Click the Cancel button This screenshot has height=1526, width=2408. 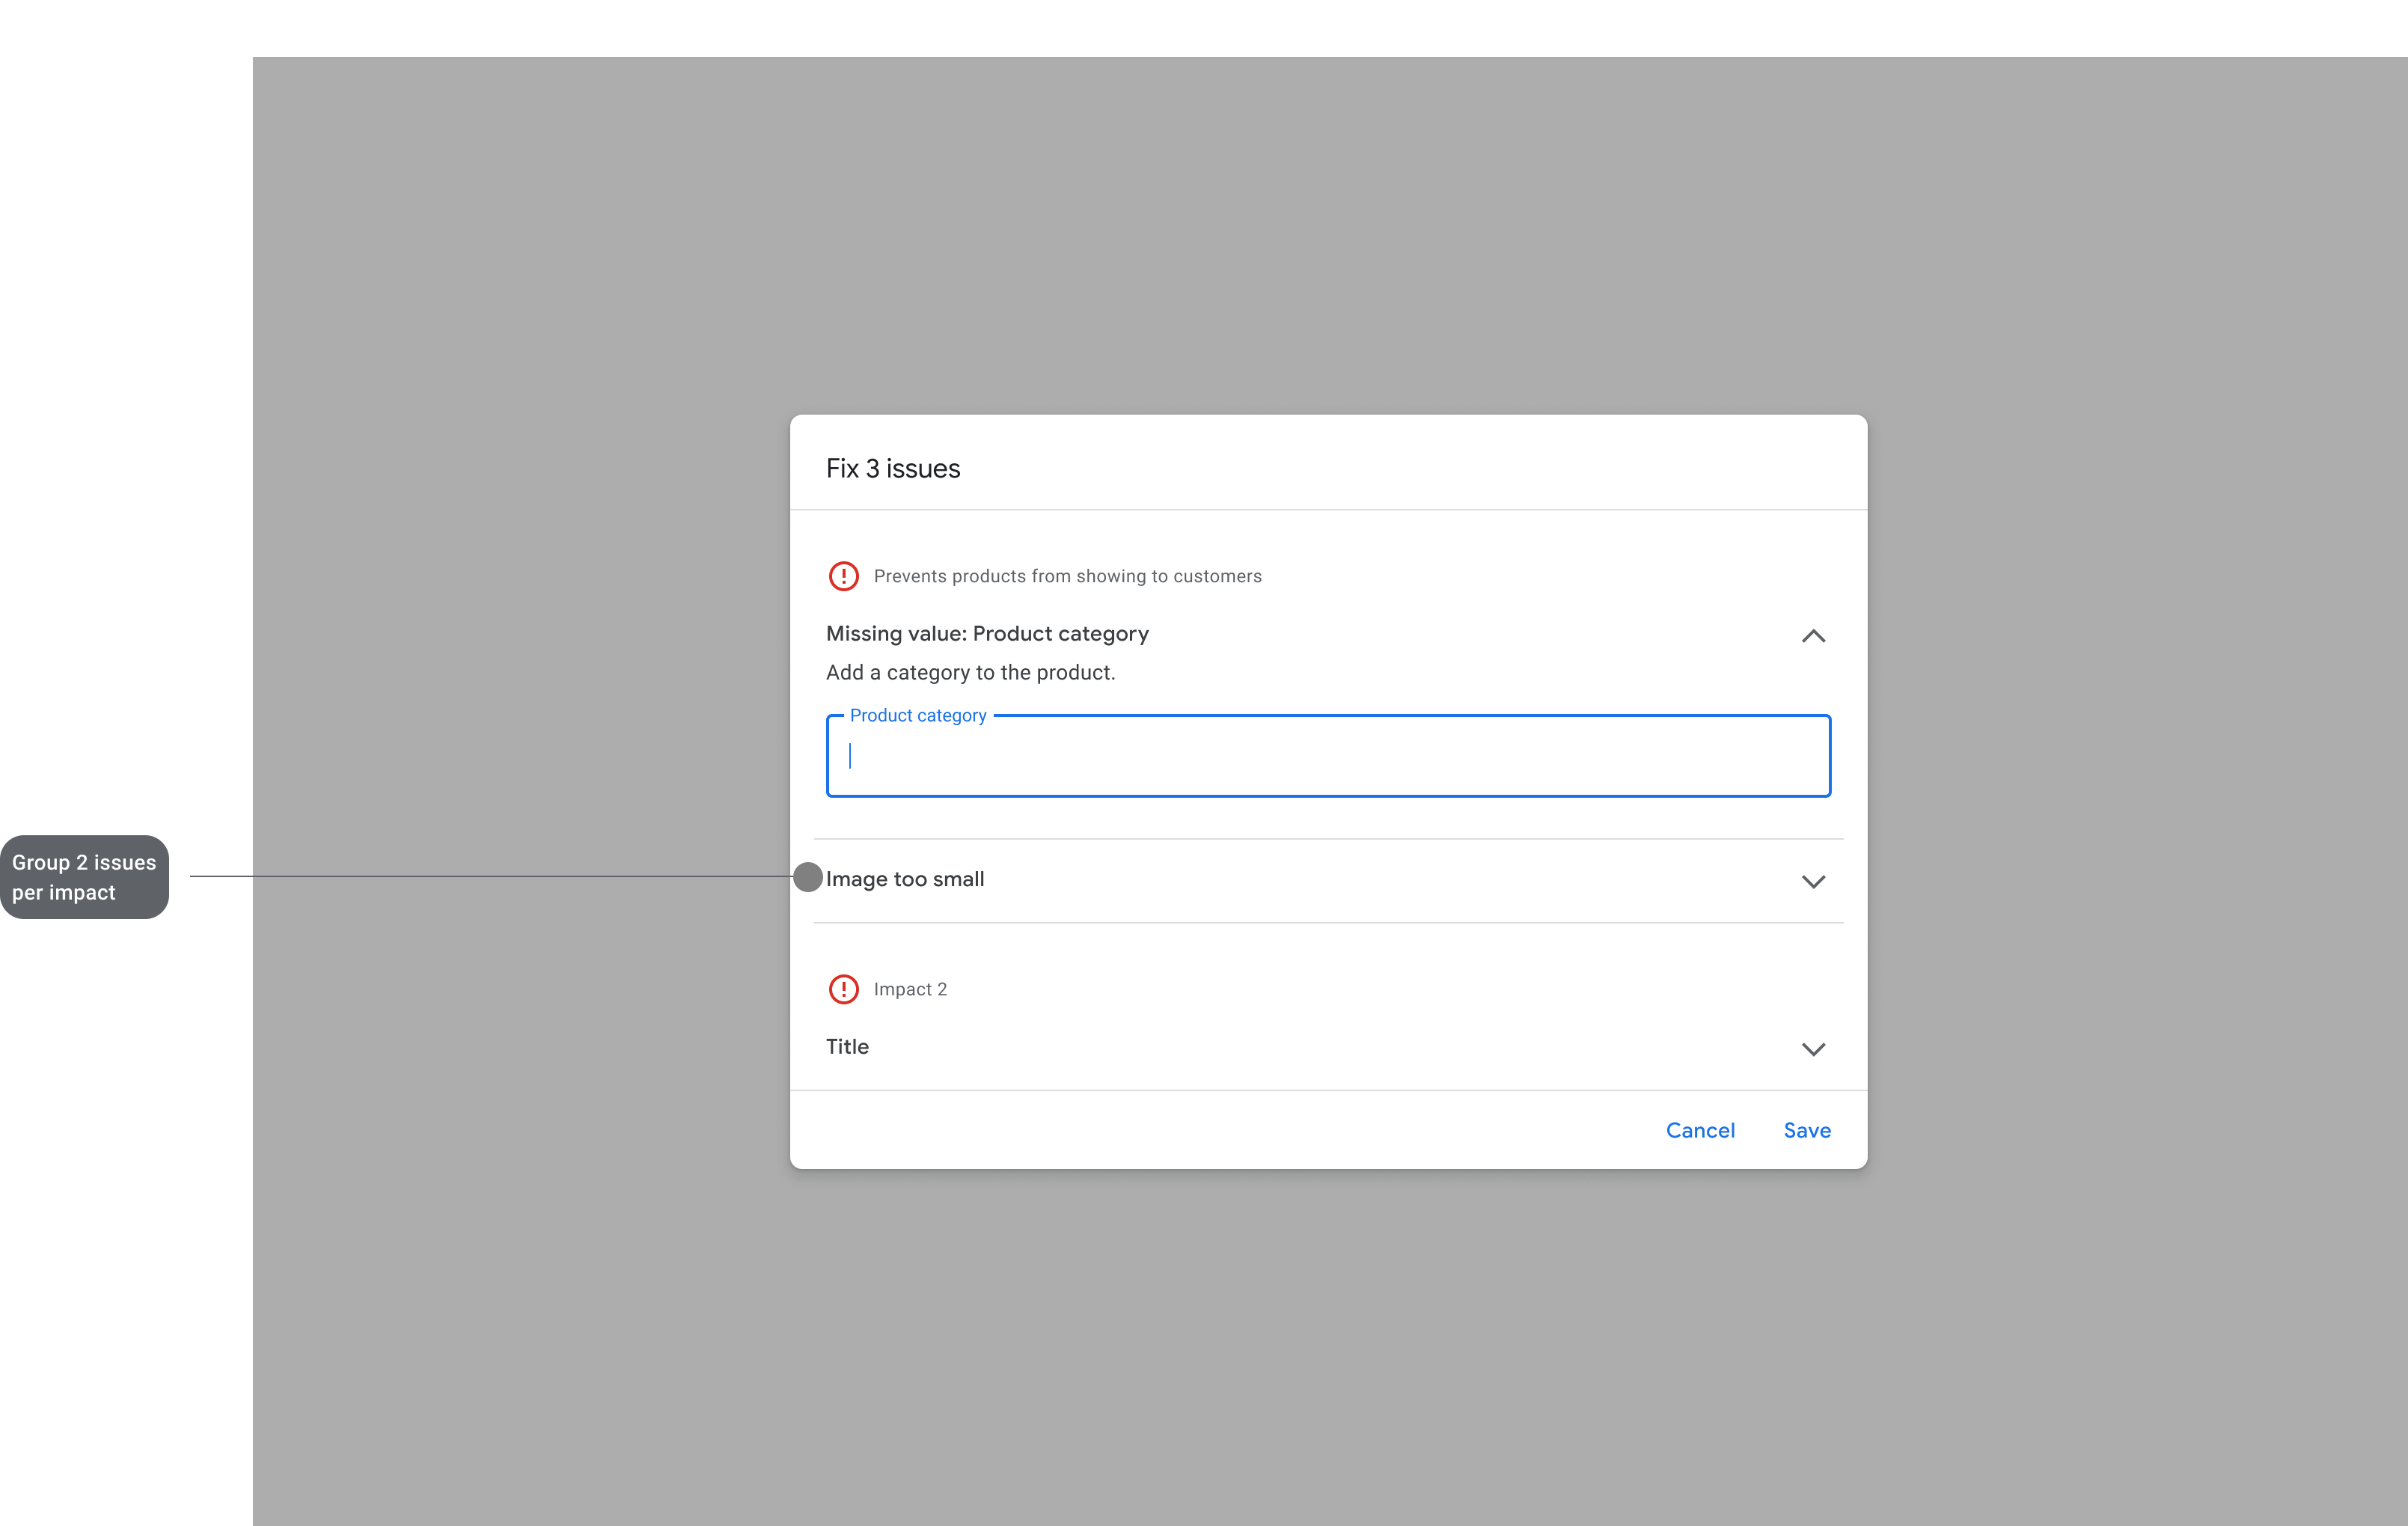coord(1700,1130)
